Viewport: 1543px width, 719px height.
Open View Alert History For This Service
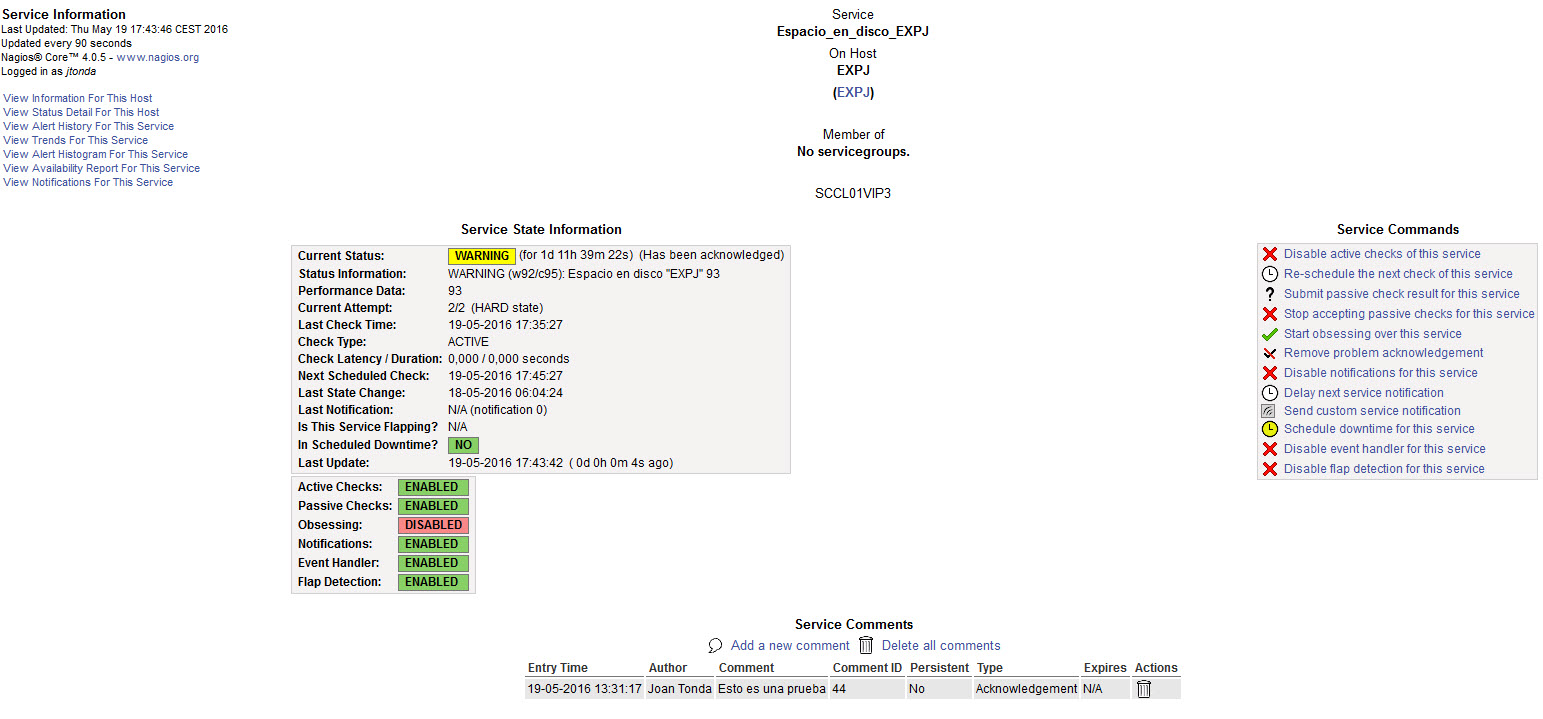88,126
